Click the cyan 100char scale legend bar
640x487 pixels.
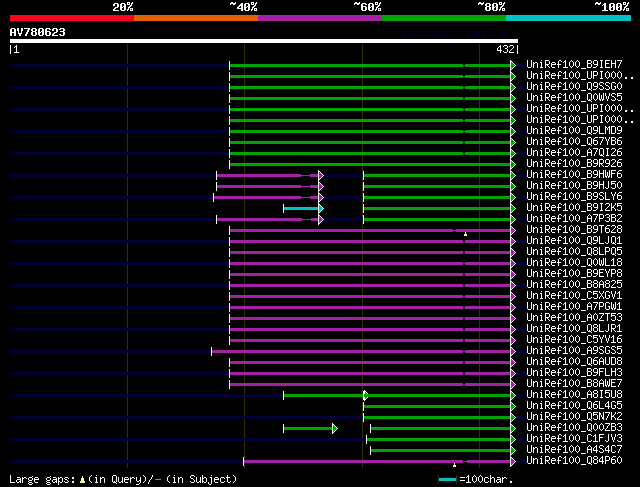[447, 480]
